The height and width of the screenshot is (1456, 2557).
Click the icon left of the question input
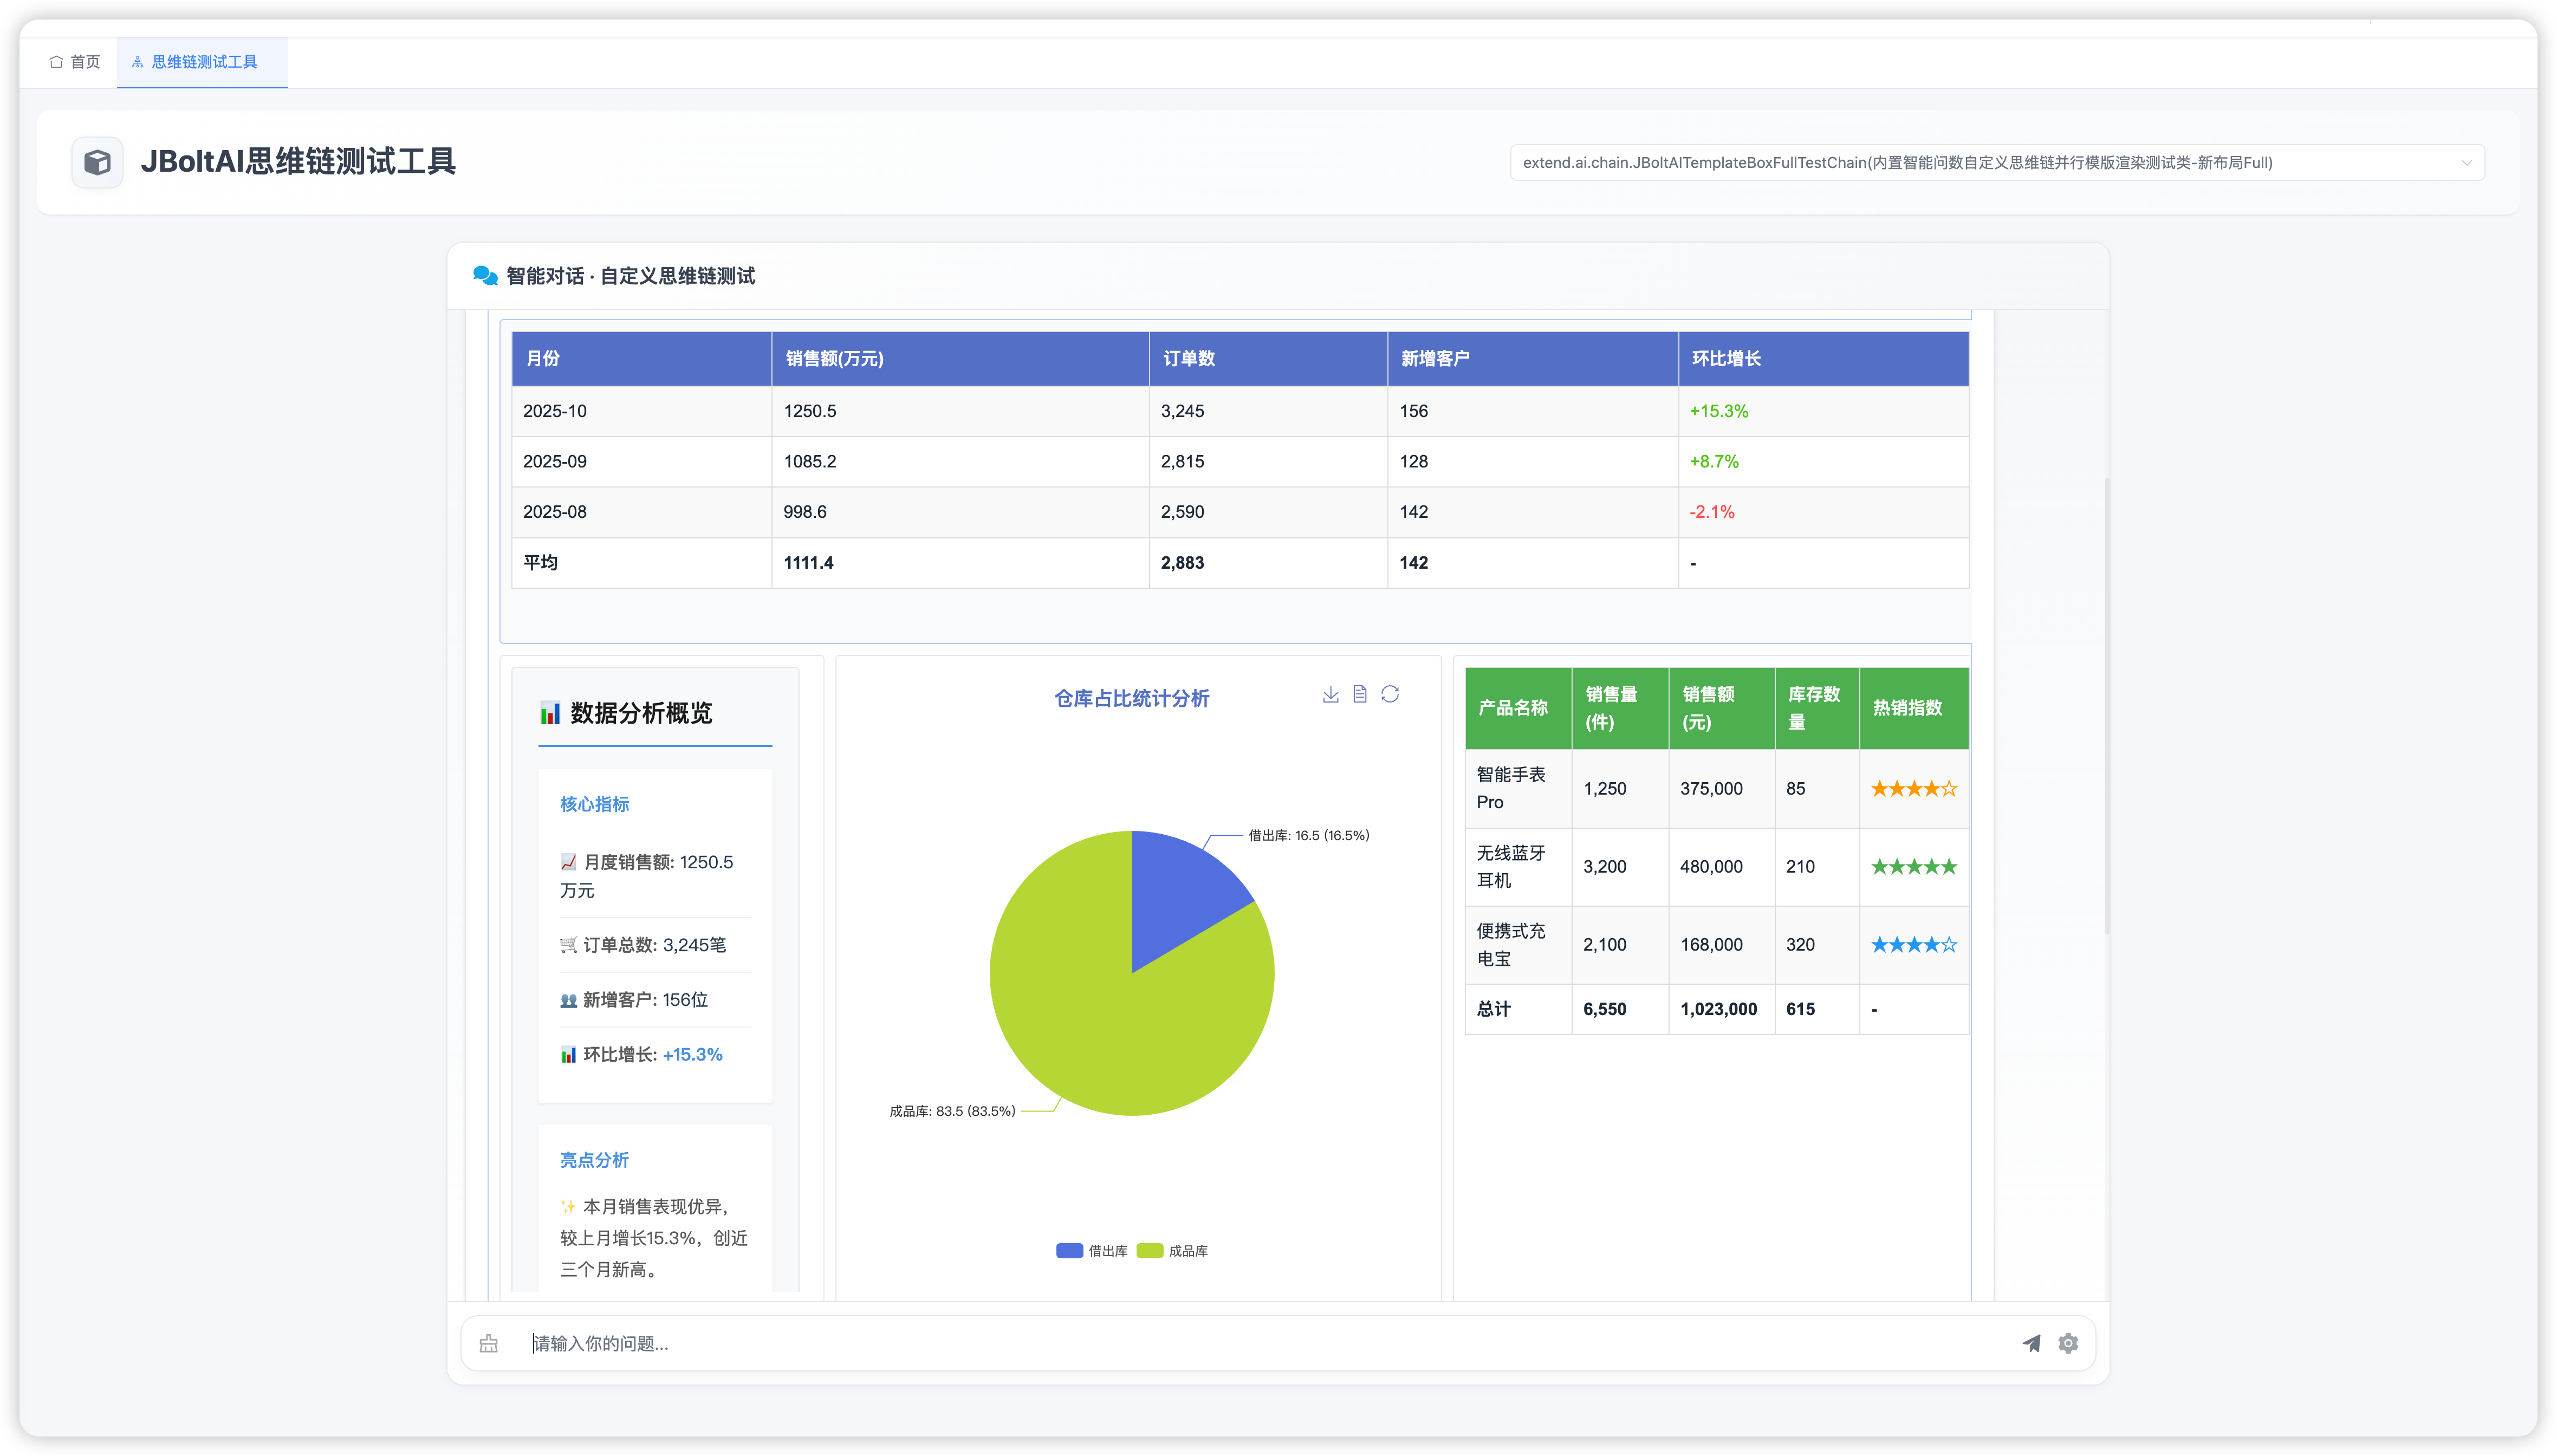pos(489,1343)
